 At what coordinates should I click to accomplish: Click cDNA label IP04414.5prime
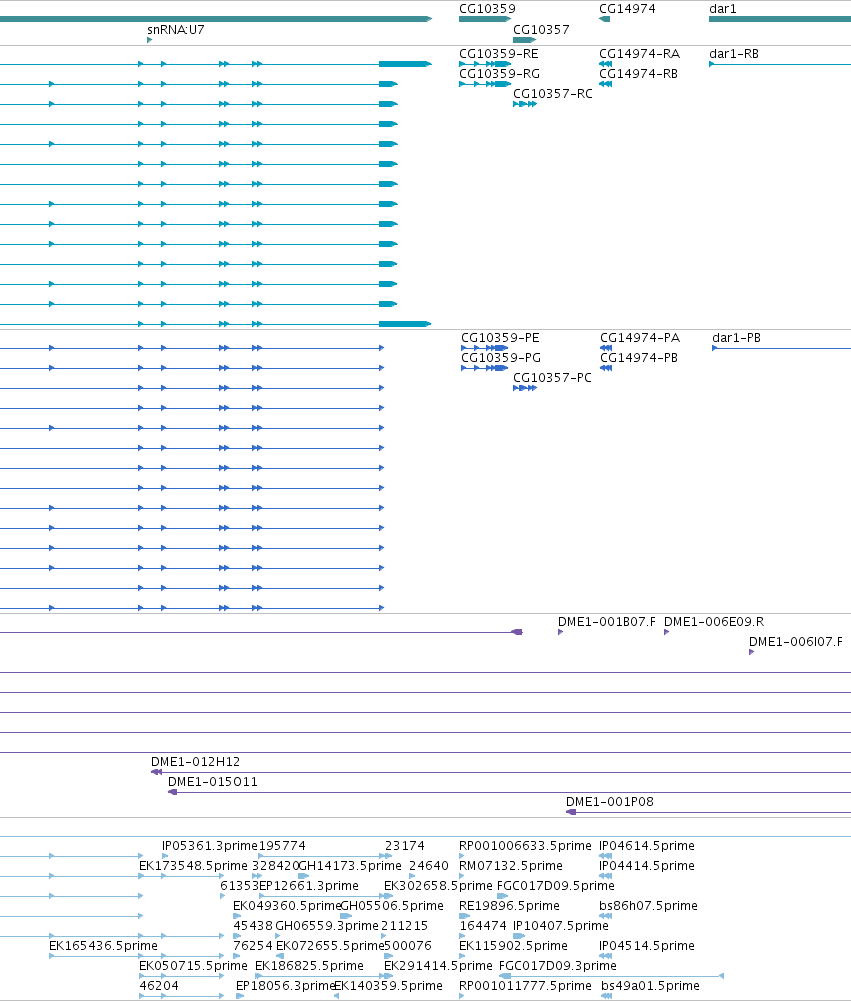click(x=647, y=866)
